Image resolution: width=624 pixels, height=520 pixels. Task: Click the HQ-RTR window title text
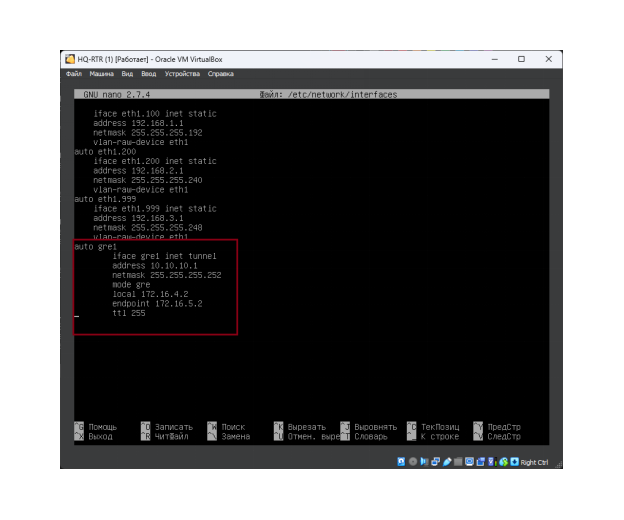point(150,59)
